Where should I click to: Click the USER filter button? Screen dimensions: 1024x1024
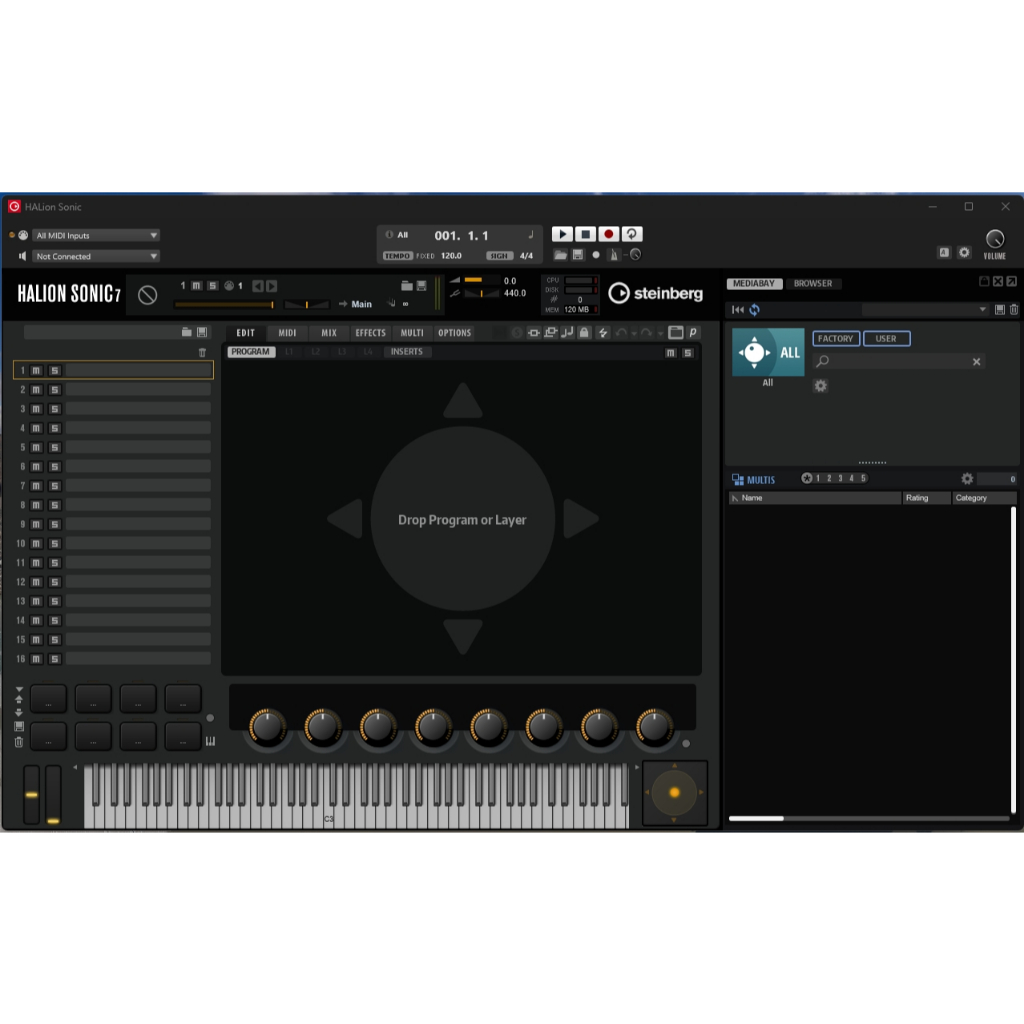coord(886,338)
